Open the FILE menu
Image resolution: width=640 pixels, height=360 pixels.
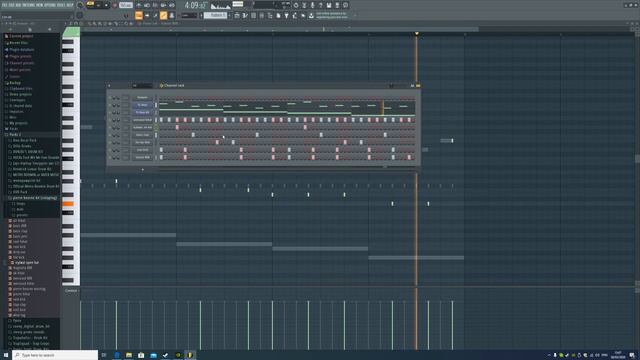(5, 5)
